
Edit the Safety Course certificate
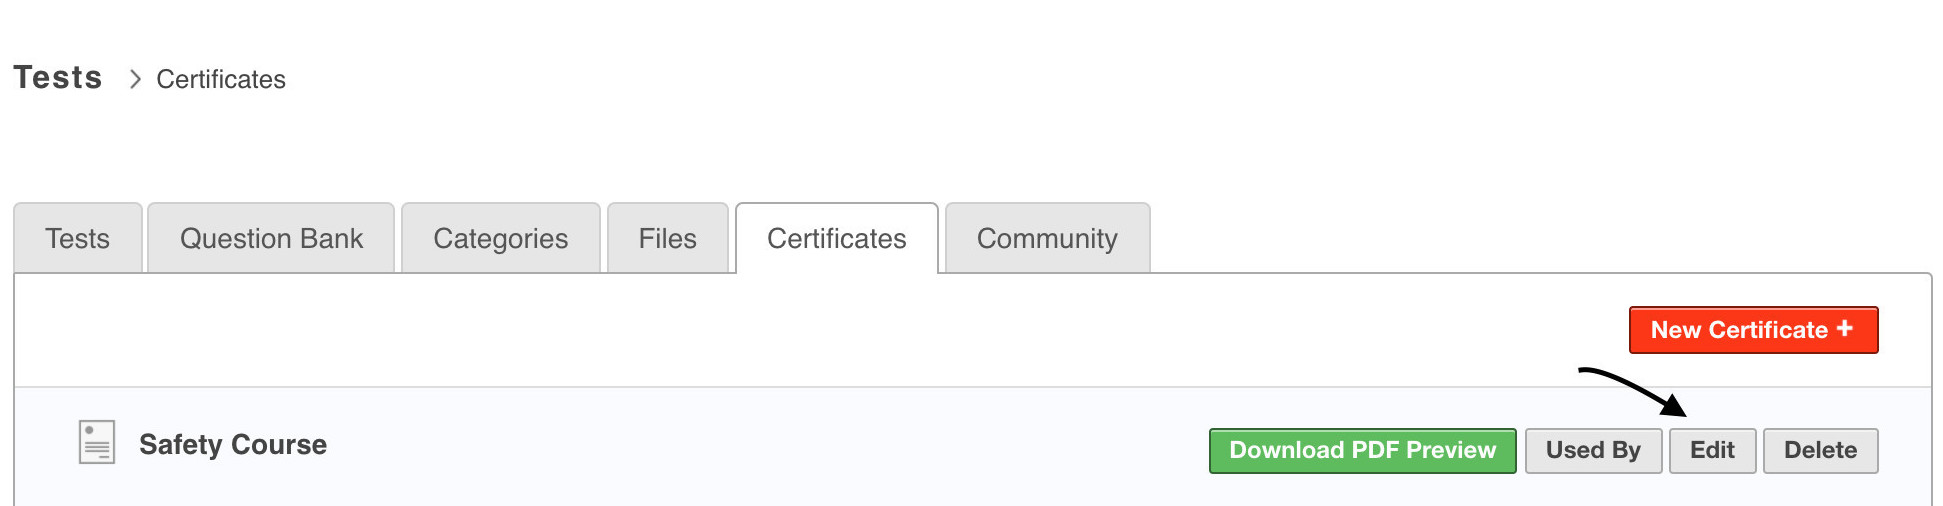(x=1712, y=450)
